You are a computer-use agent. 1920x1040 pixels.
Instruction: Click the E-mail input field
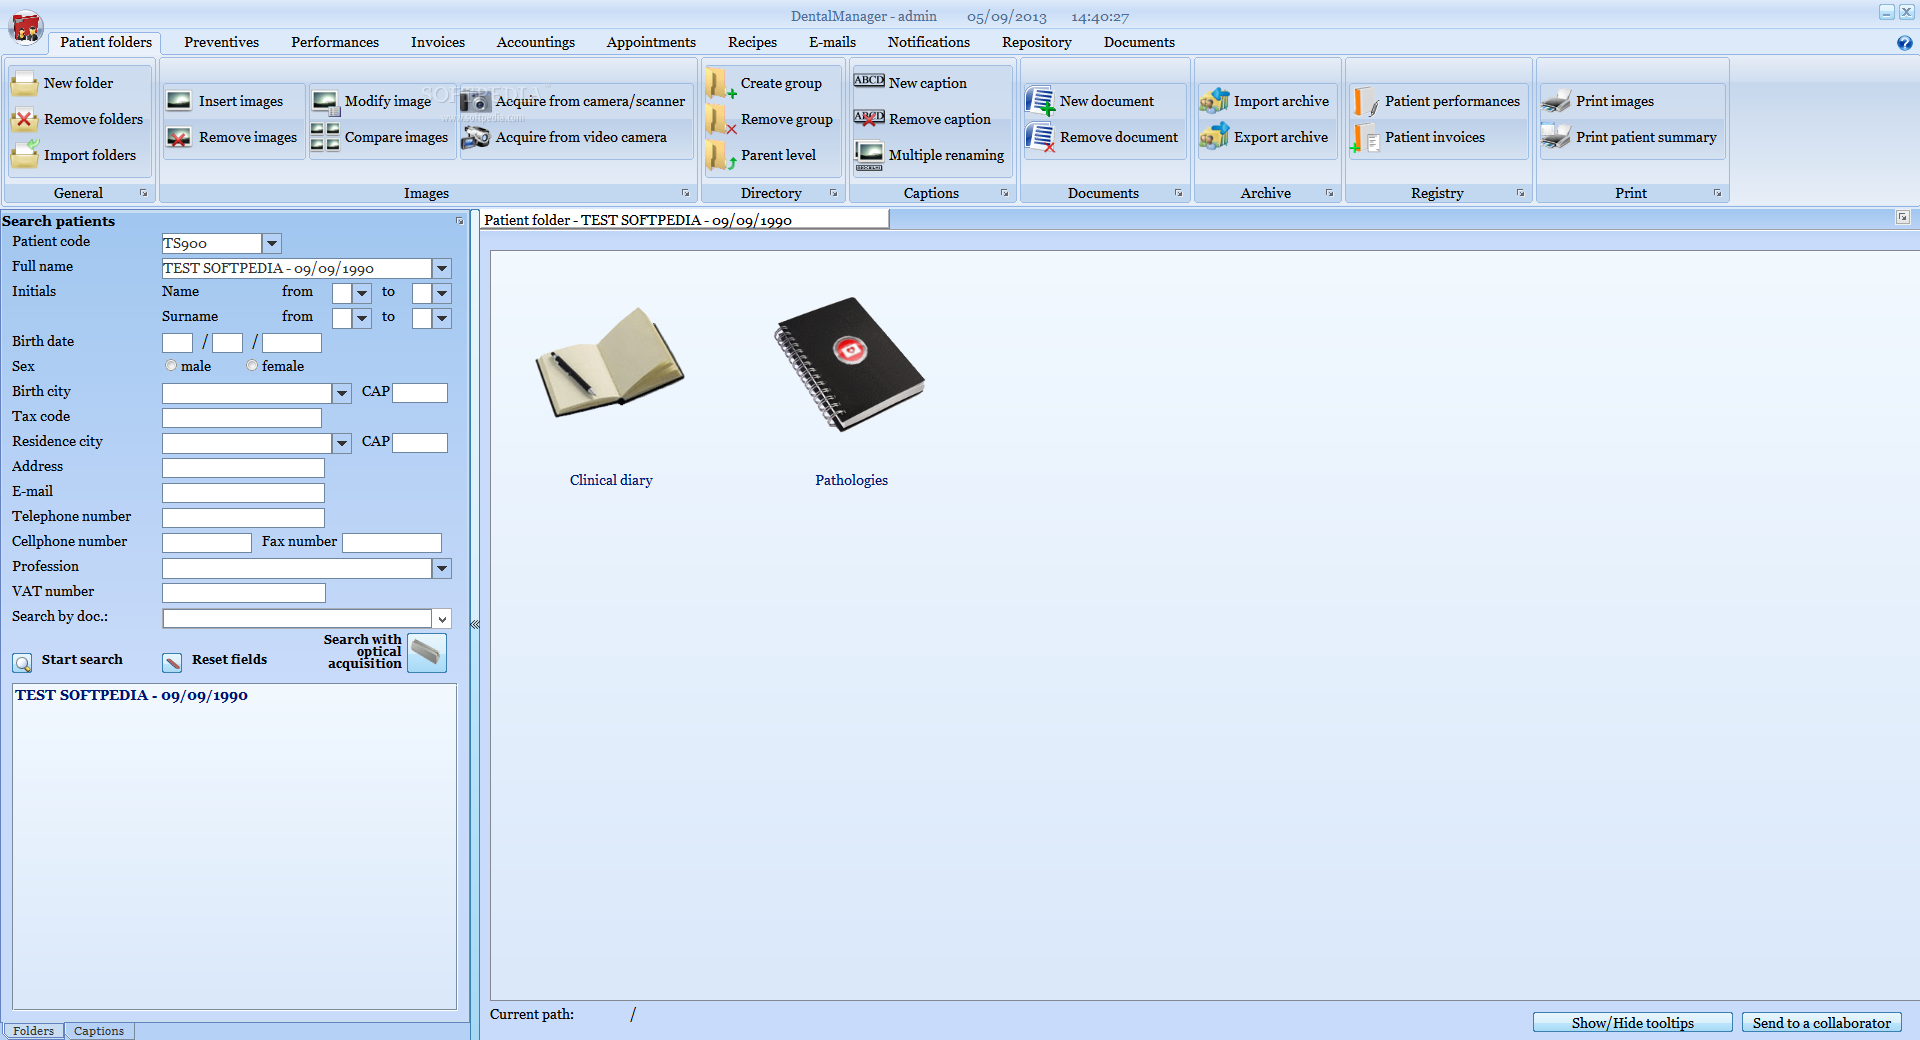point(243,493)
